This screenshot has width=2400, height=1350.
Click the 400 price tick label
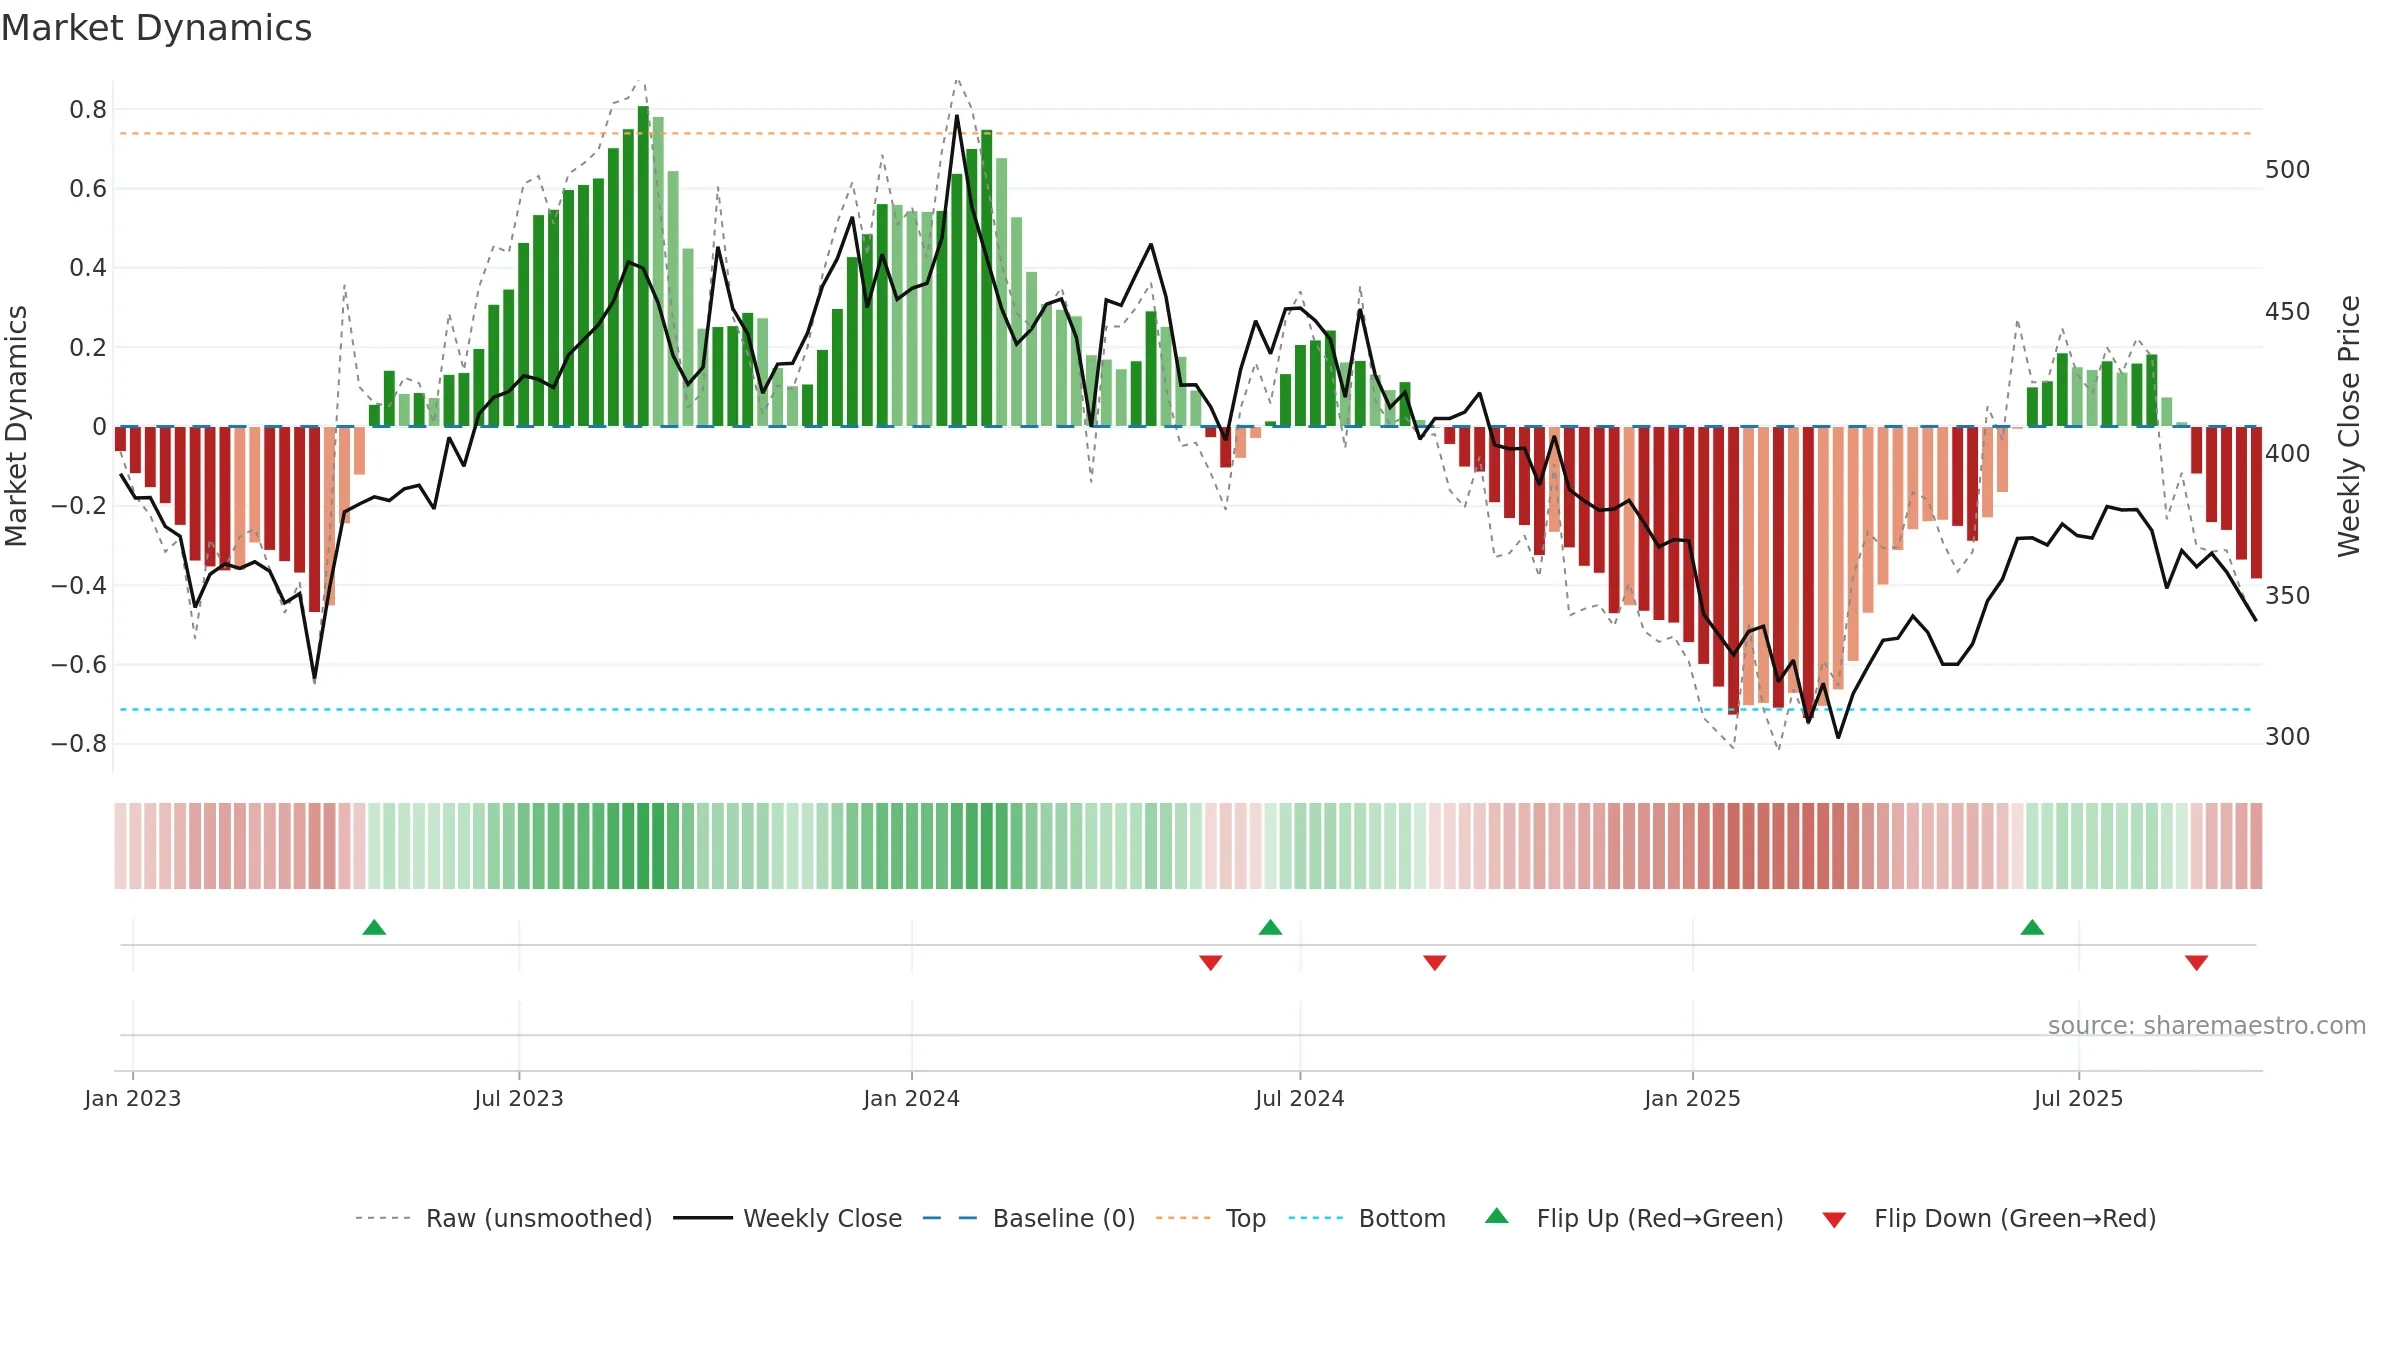coord(2288,454)
